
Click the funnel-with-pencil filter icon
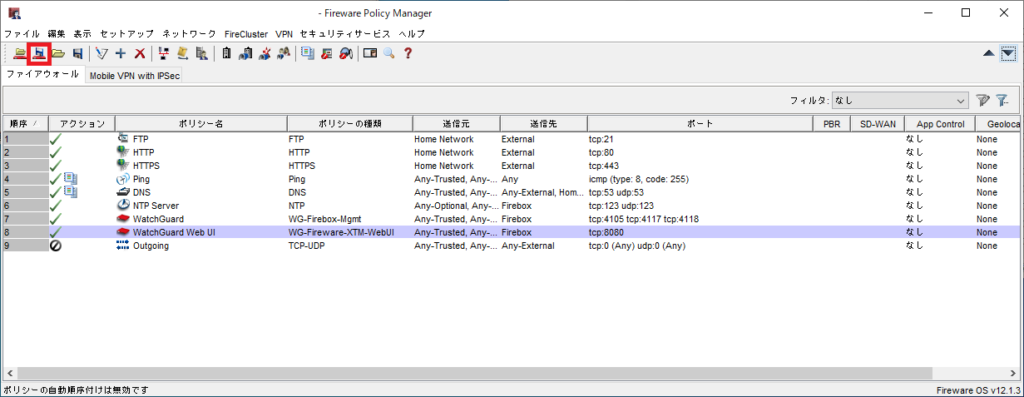(983, 101)
